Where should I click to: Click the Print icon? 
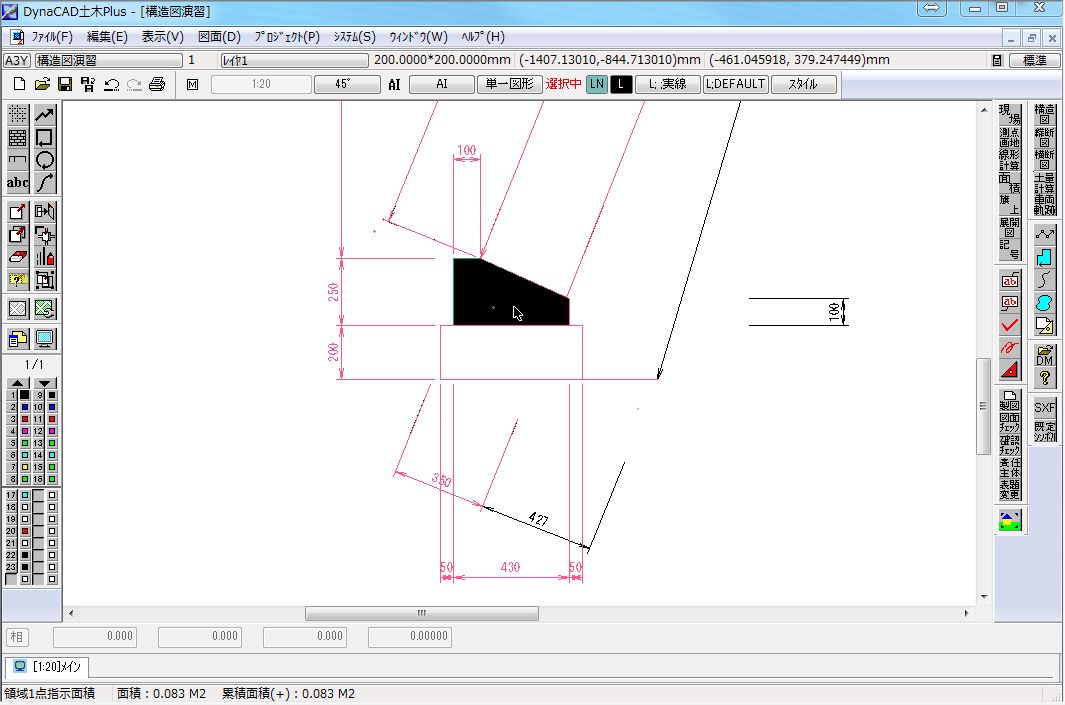(x=157, y=84)
